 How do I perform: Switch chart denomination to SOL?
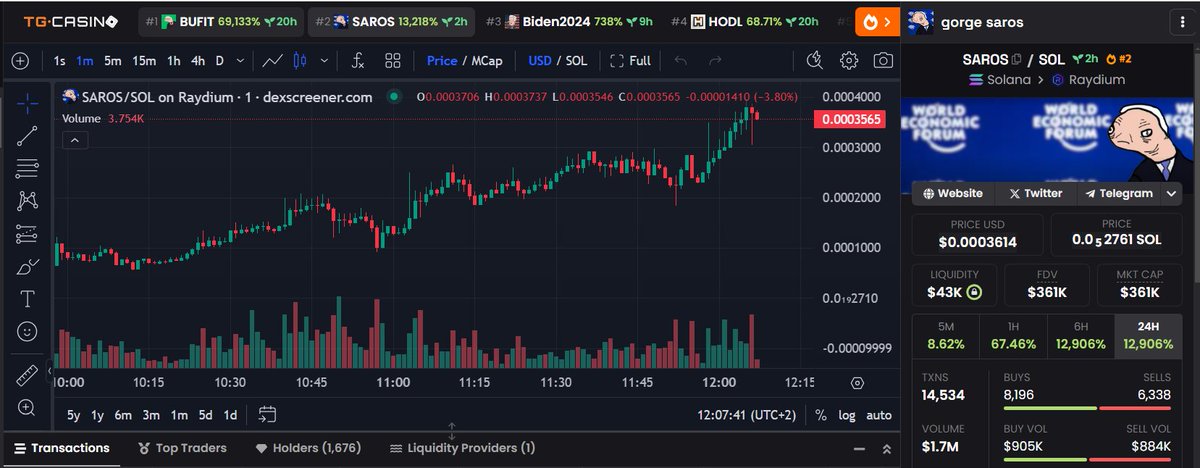(576, 61)
